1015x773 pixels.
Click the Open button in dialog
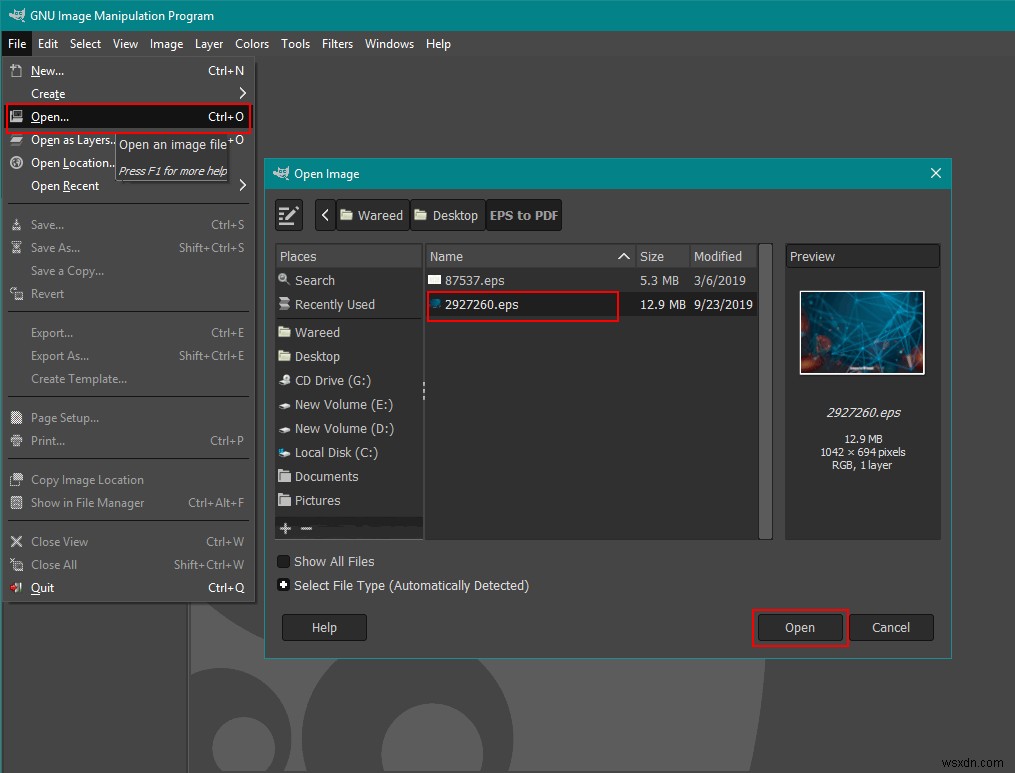[799, 628]
